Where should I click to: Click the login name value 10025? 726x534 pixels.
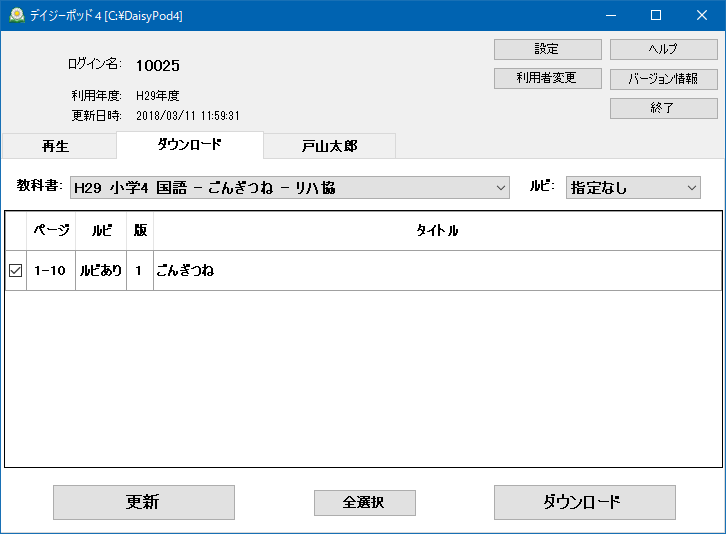pos(157,66)
